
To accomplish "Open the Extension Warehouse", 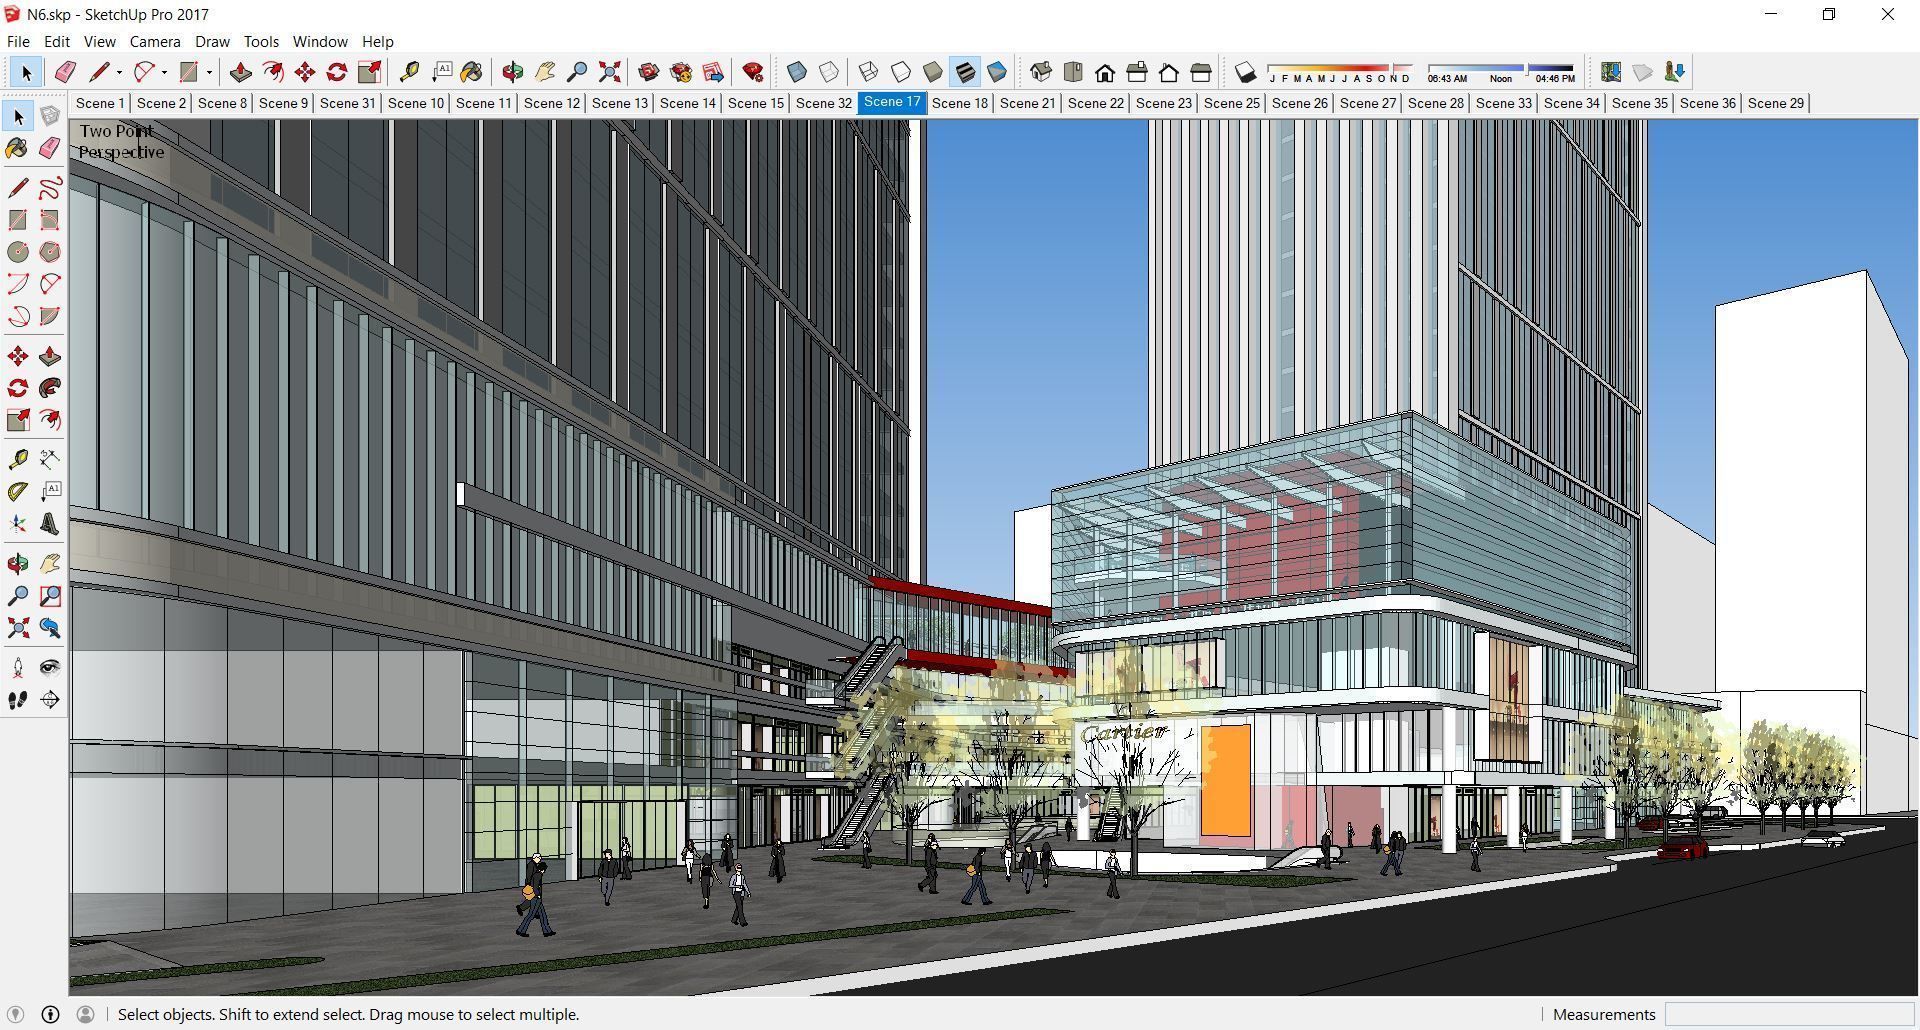I will [x=681, y=72].
